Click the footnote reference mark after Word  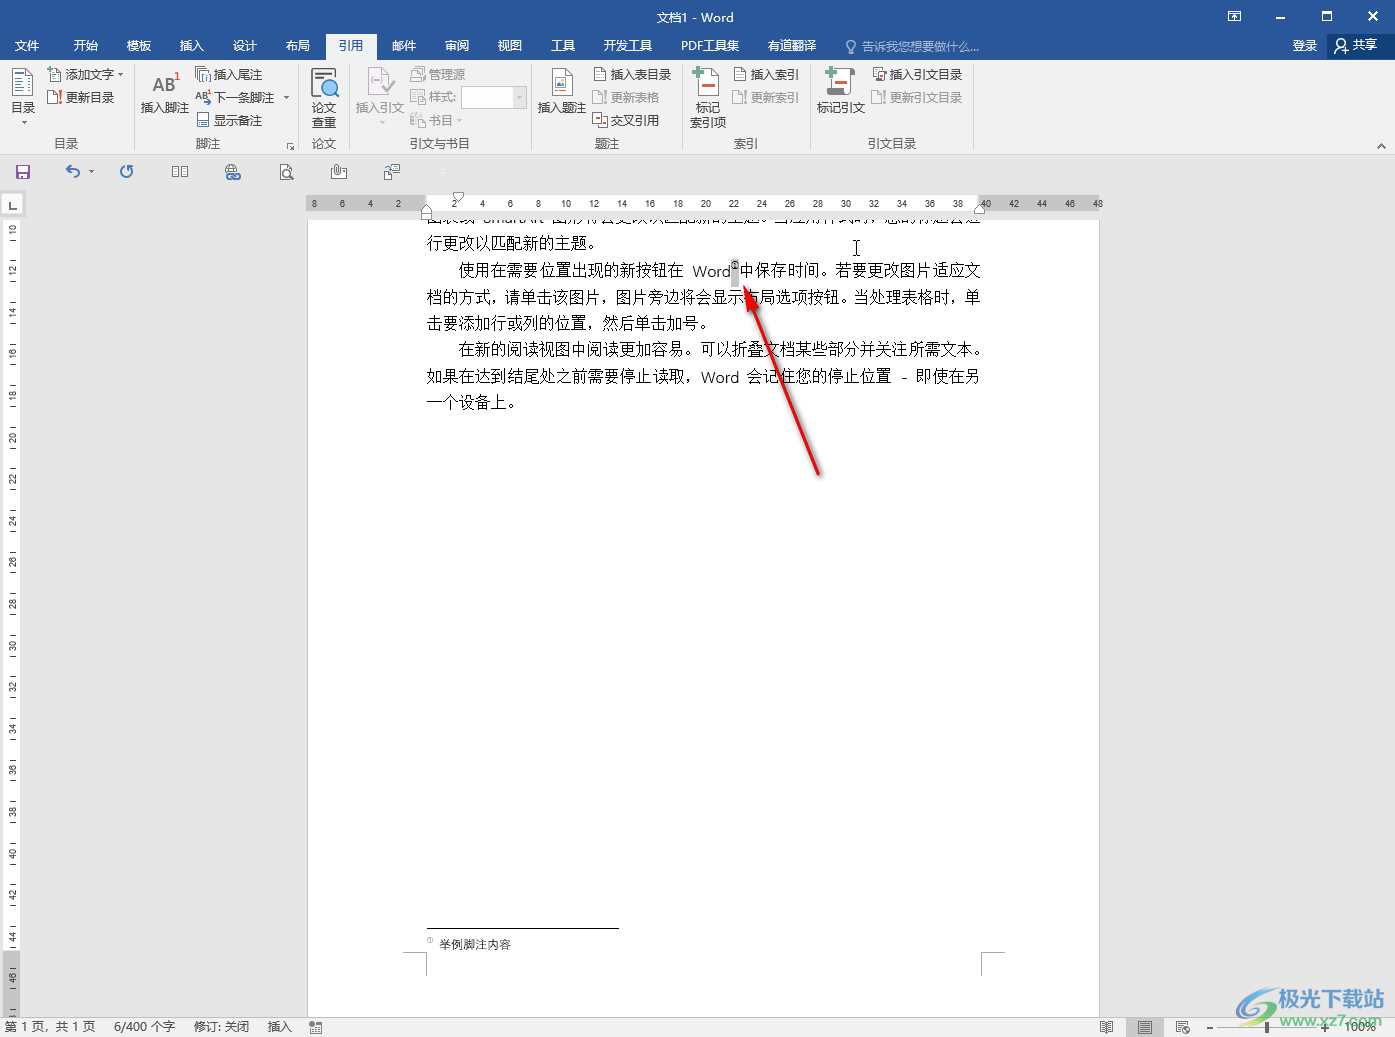735,266
